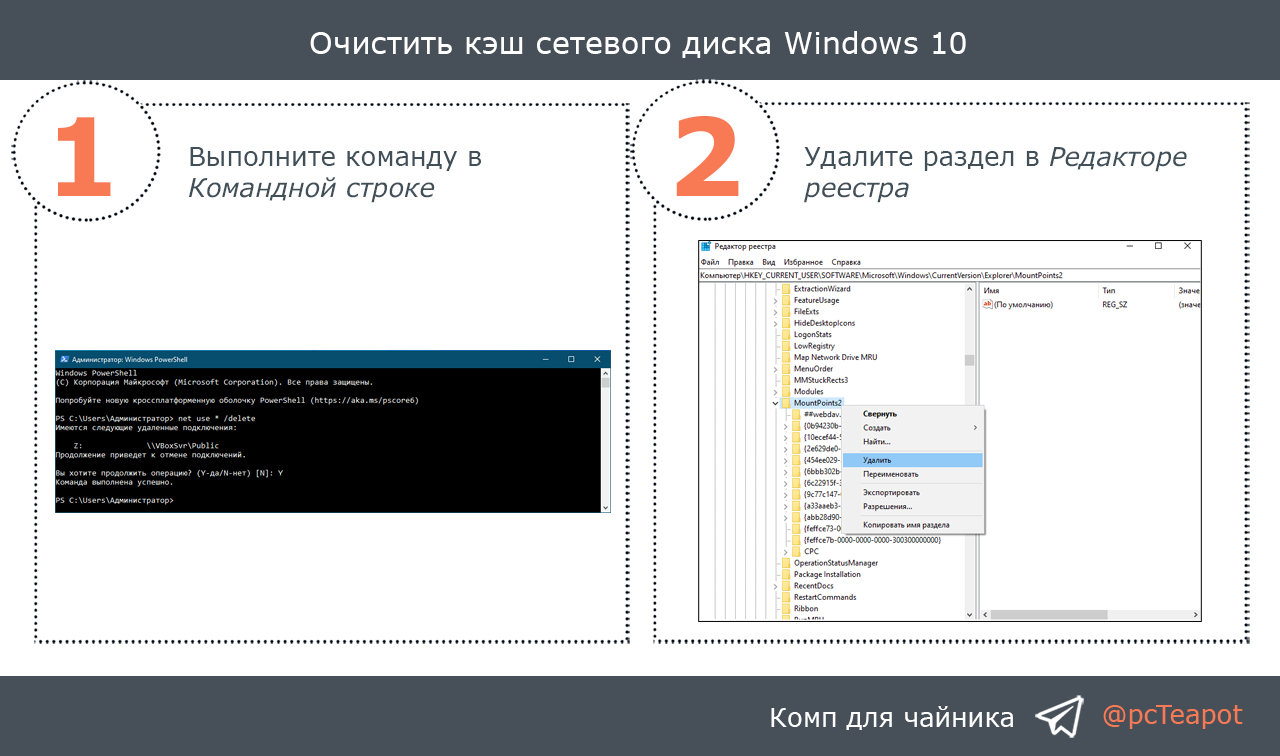Screen dimensions: 1280x756
Task: Click the Telegram paper plane icon
Action: (1059, 716)
